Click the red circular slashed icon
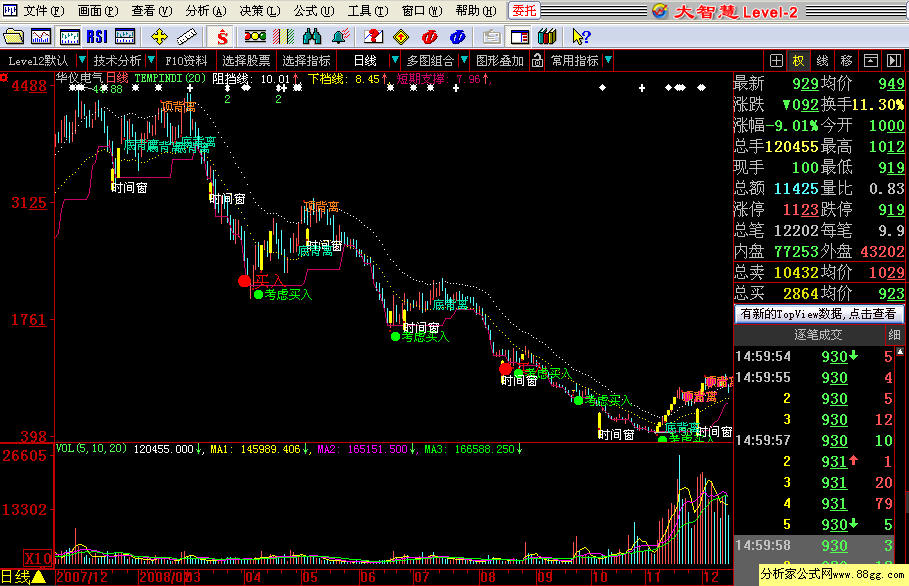Screen dimensions: 909x586 click(430, 37)
